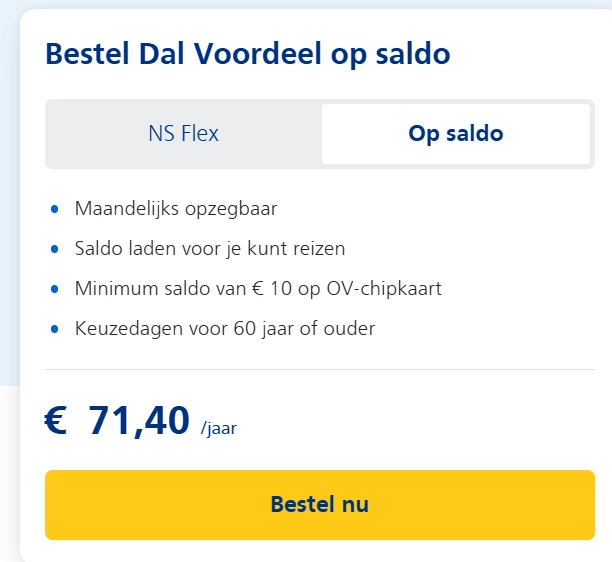Click the bullet dot beside Maandelijks opzegbaar
The height and width of the screenshot is (562, 612).
(x=54, y=209)
